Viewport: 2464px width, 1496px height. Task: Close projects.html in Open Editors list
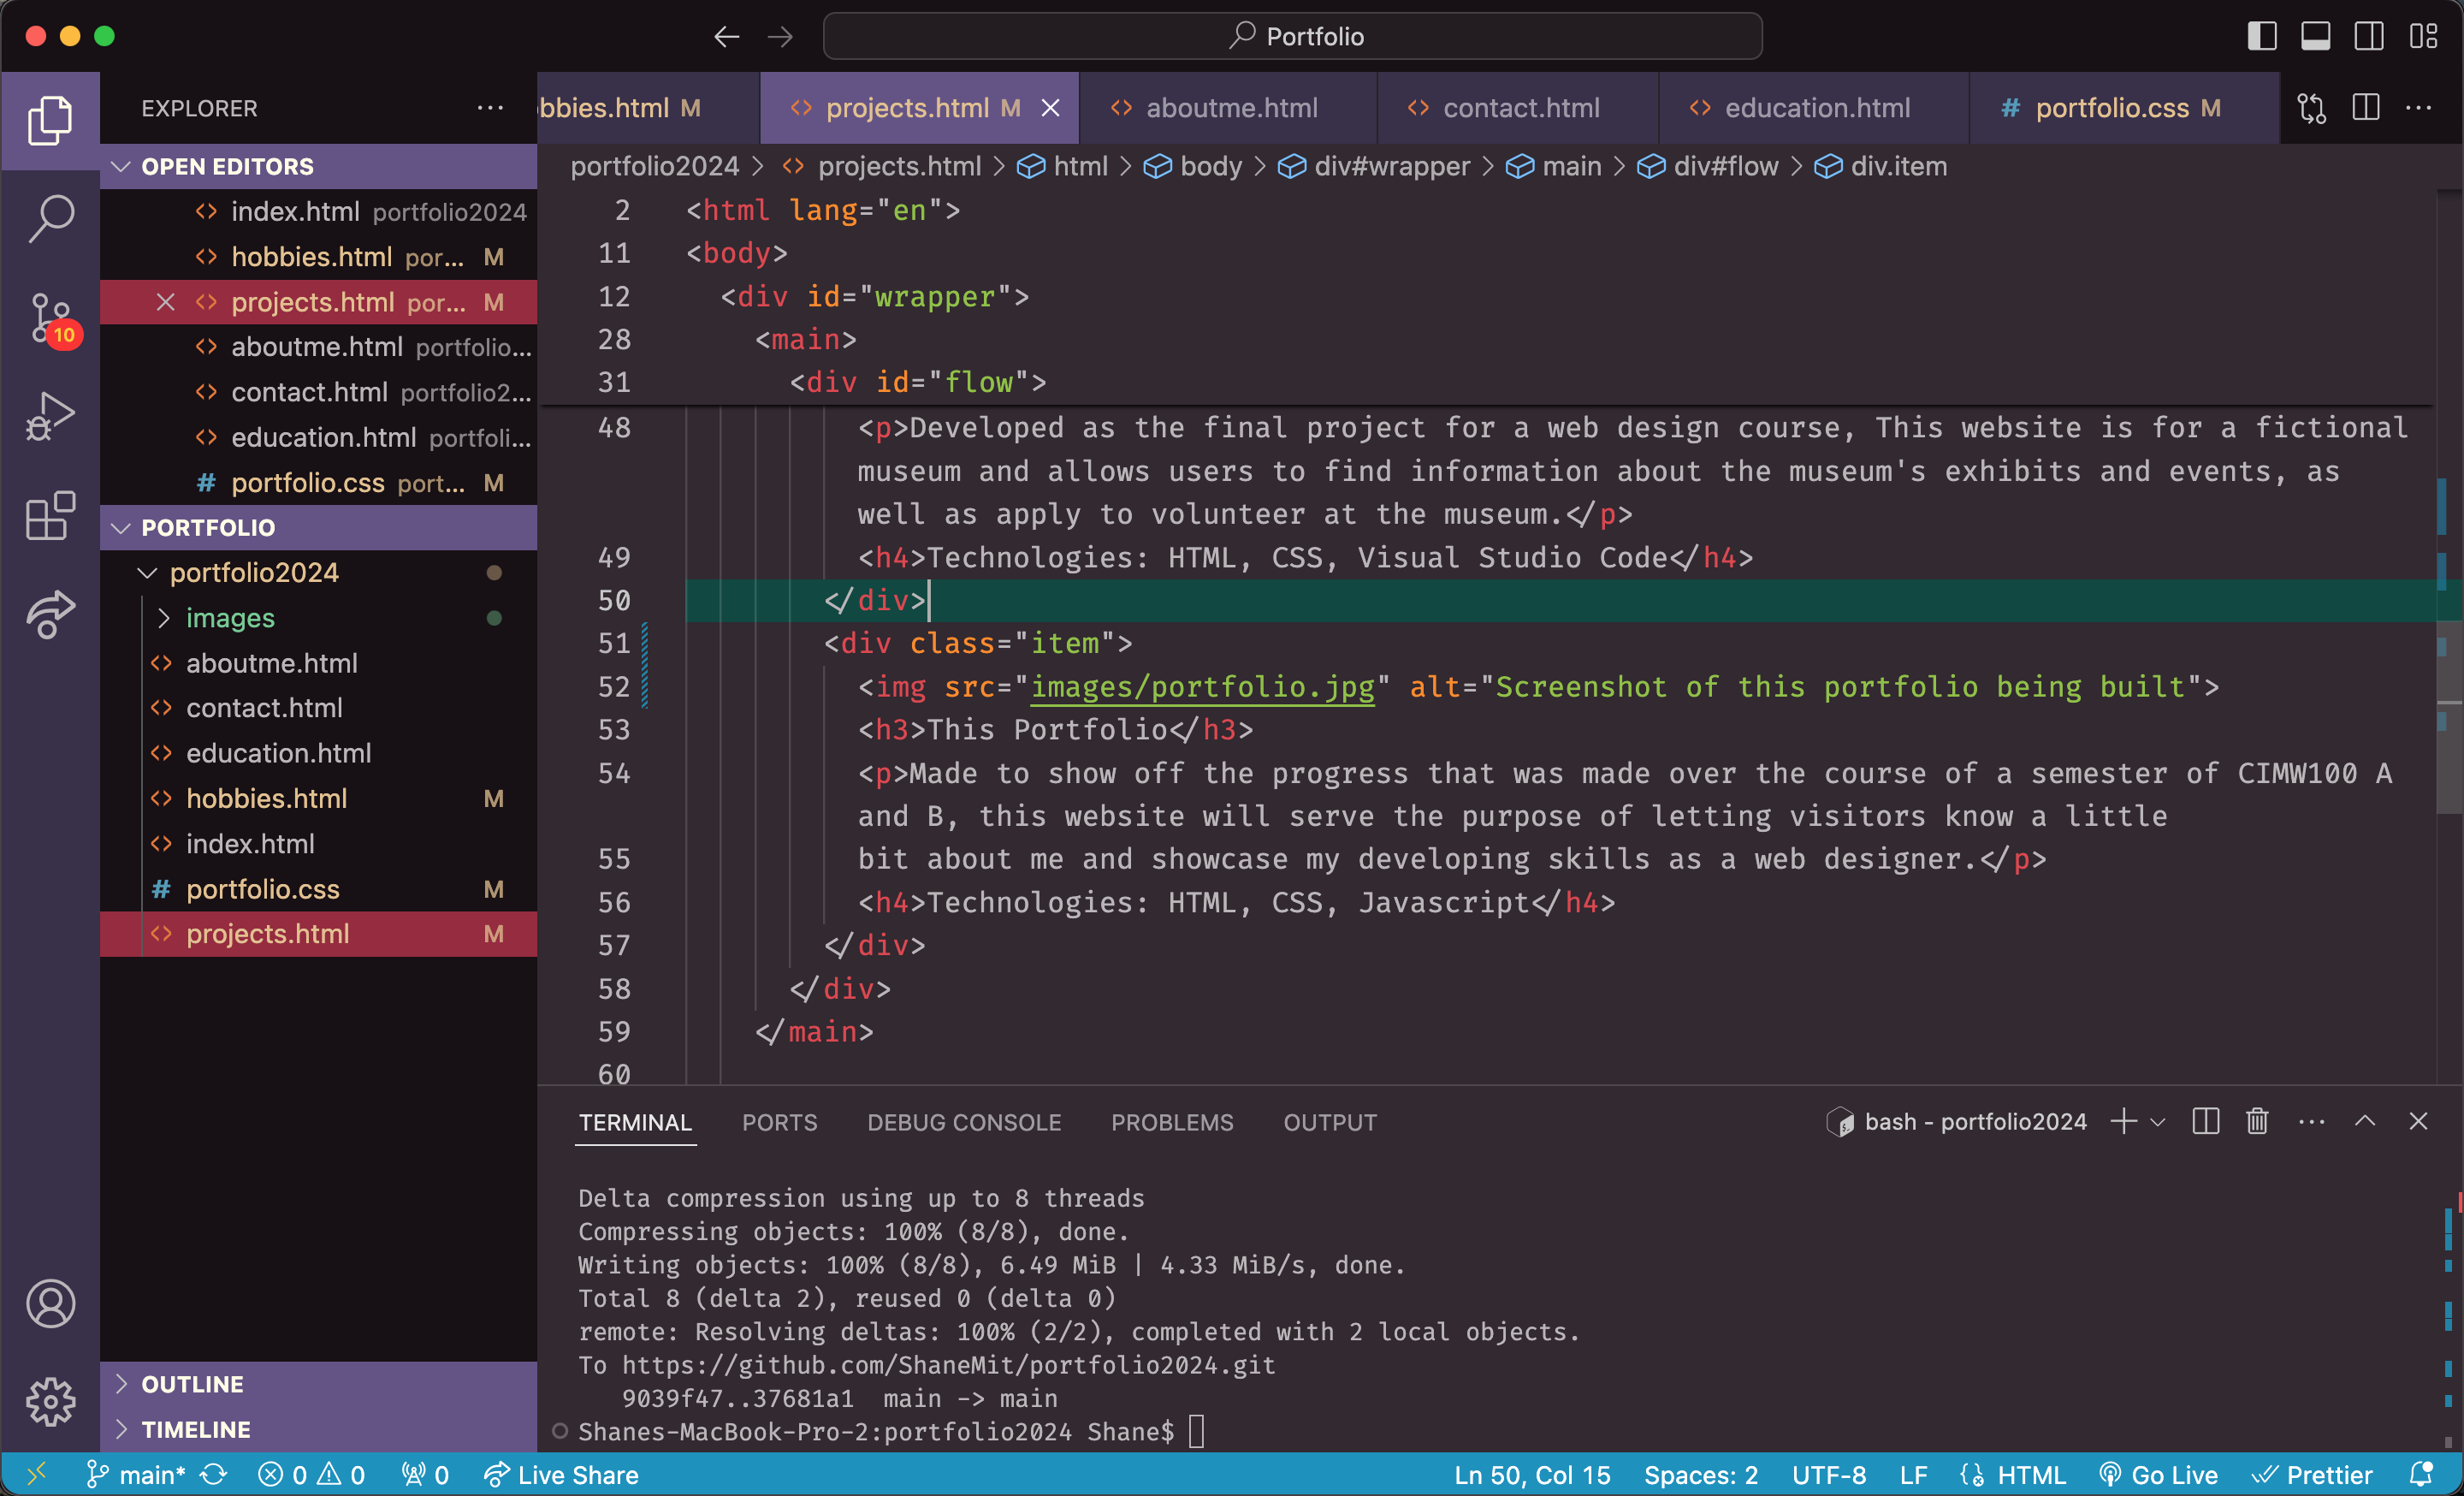pos(166,302)
